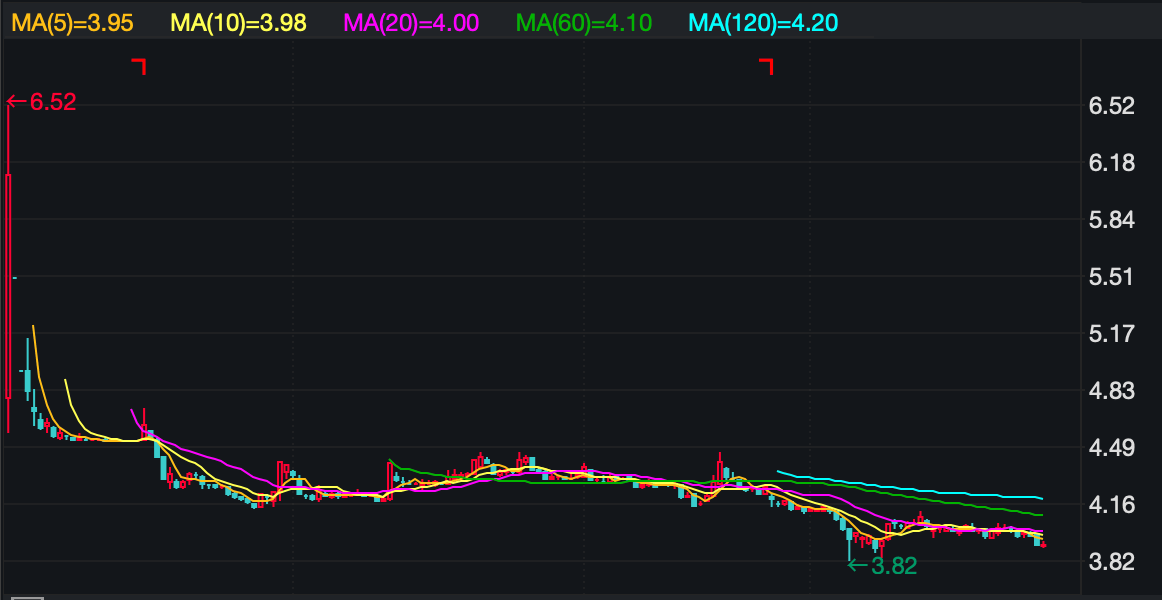Viewport: 1162px width, 600px height.
Task: Click the red 6.52 high price marker
Action: point(41,102)
